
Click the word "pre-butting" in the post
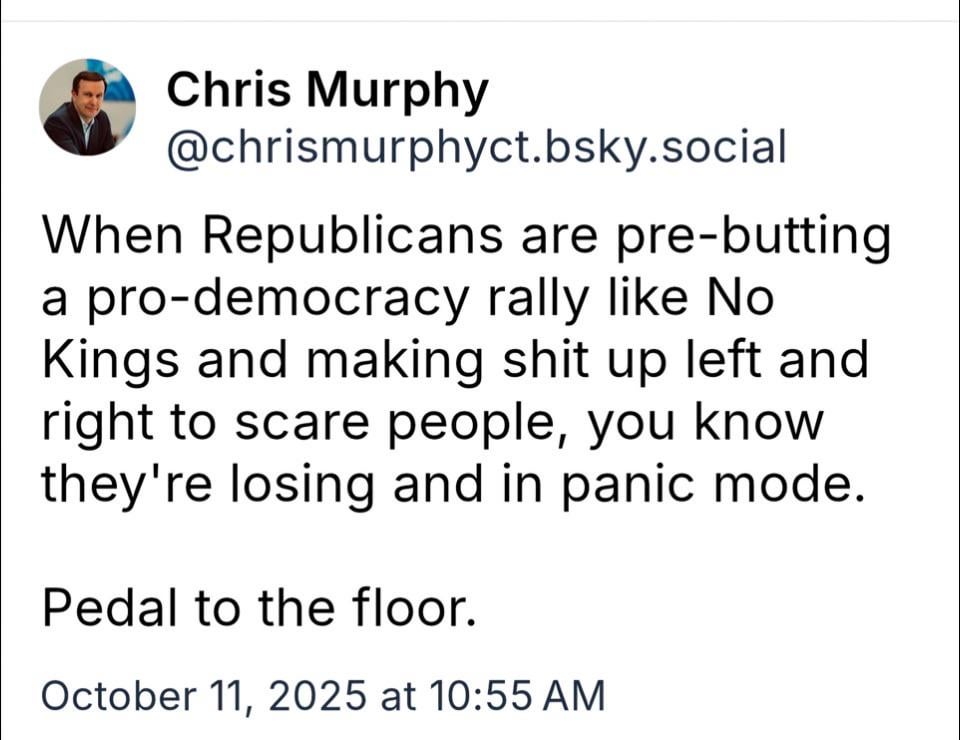pos(750,238)
